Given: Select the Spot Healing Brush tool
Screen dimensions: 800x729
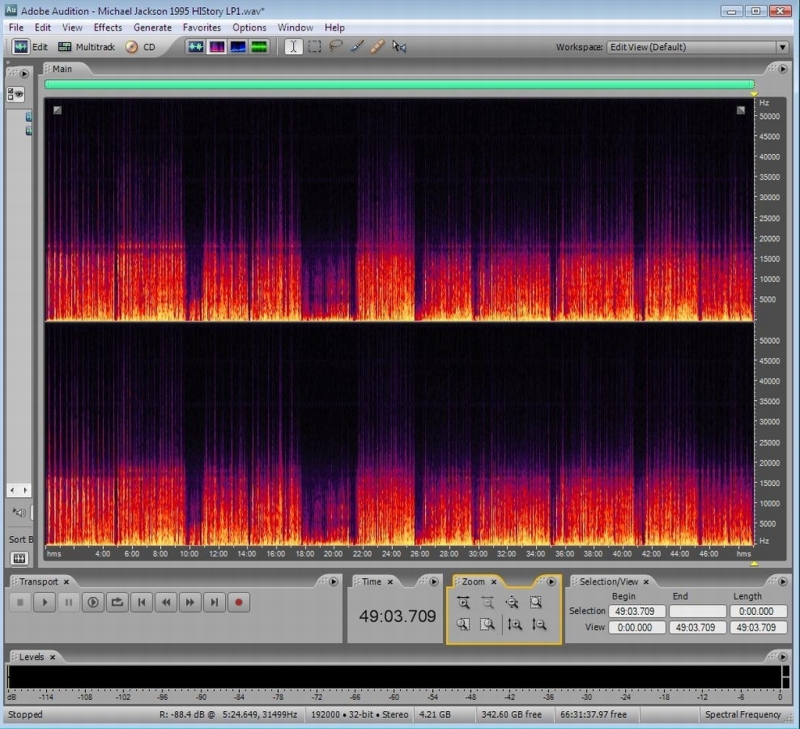Looking at the screenshot, I should [x=378, y=47].
